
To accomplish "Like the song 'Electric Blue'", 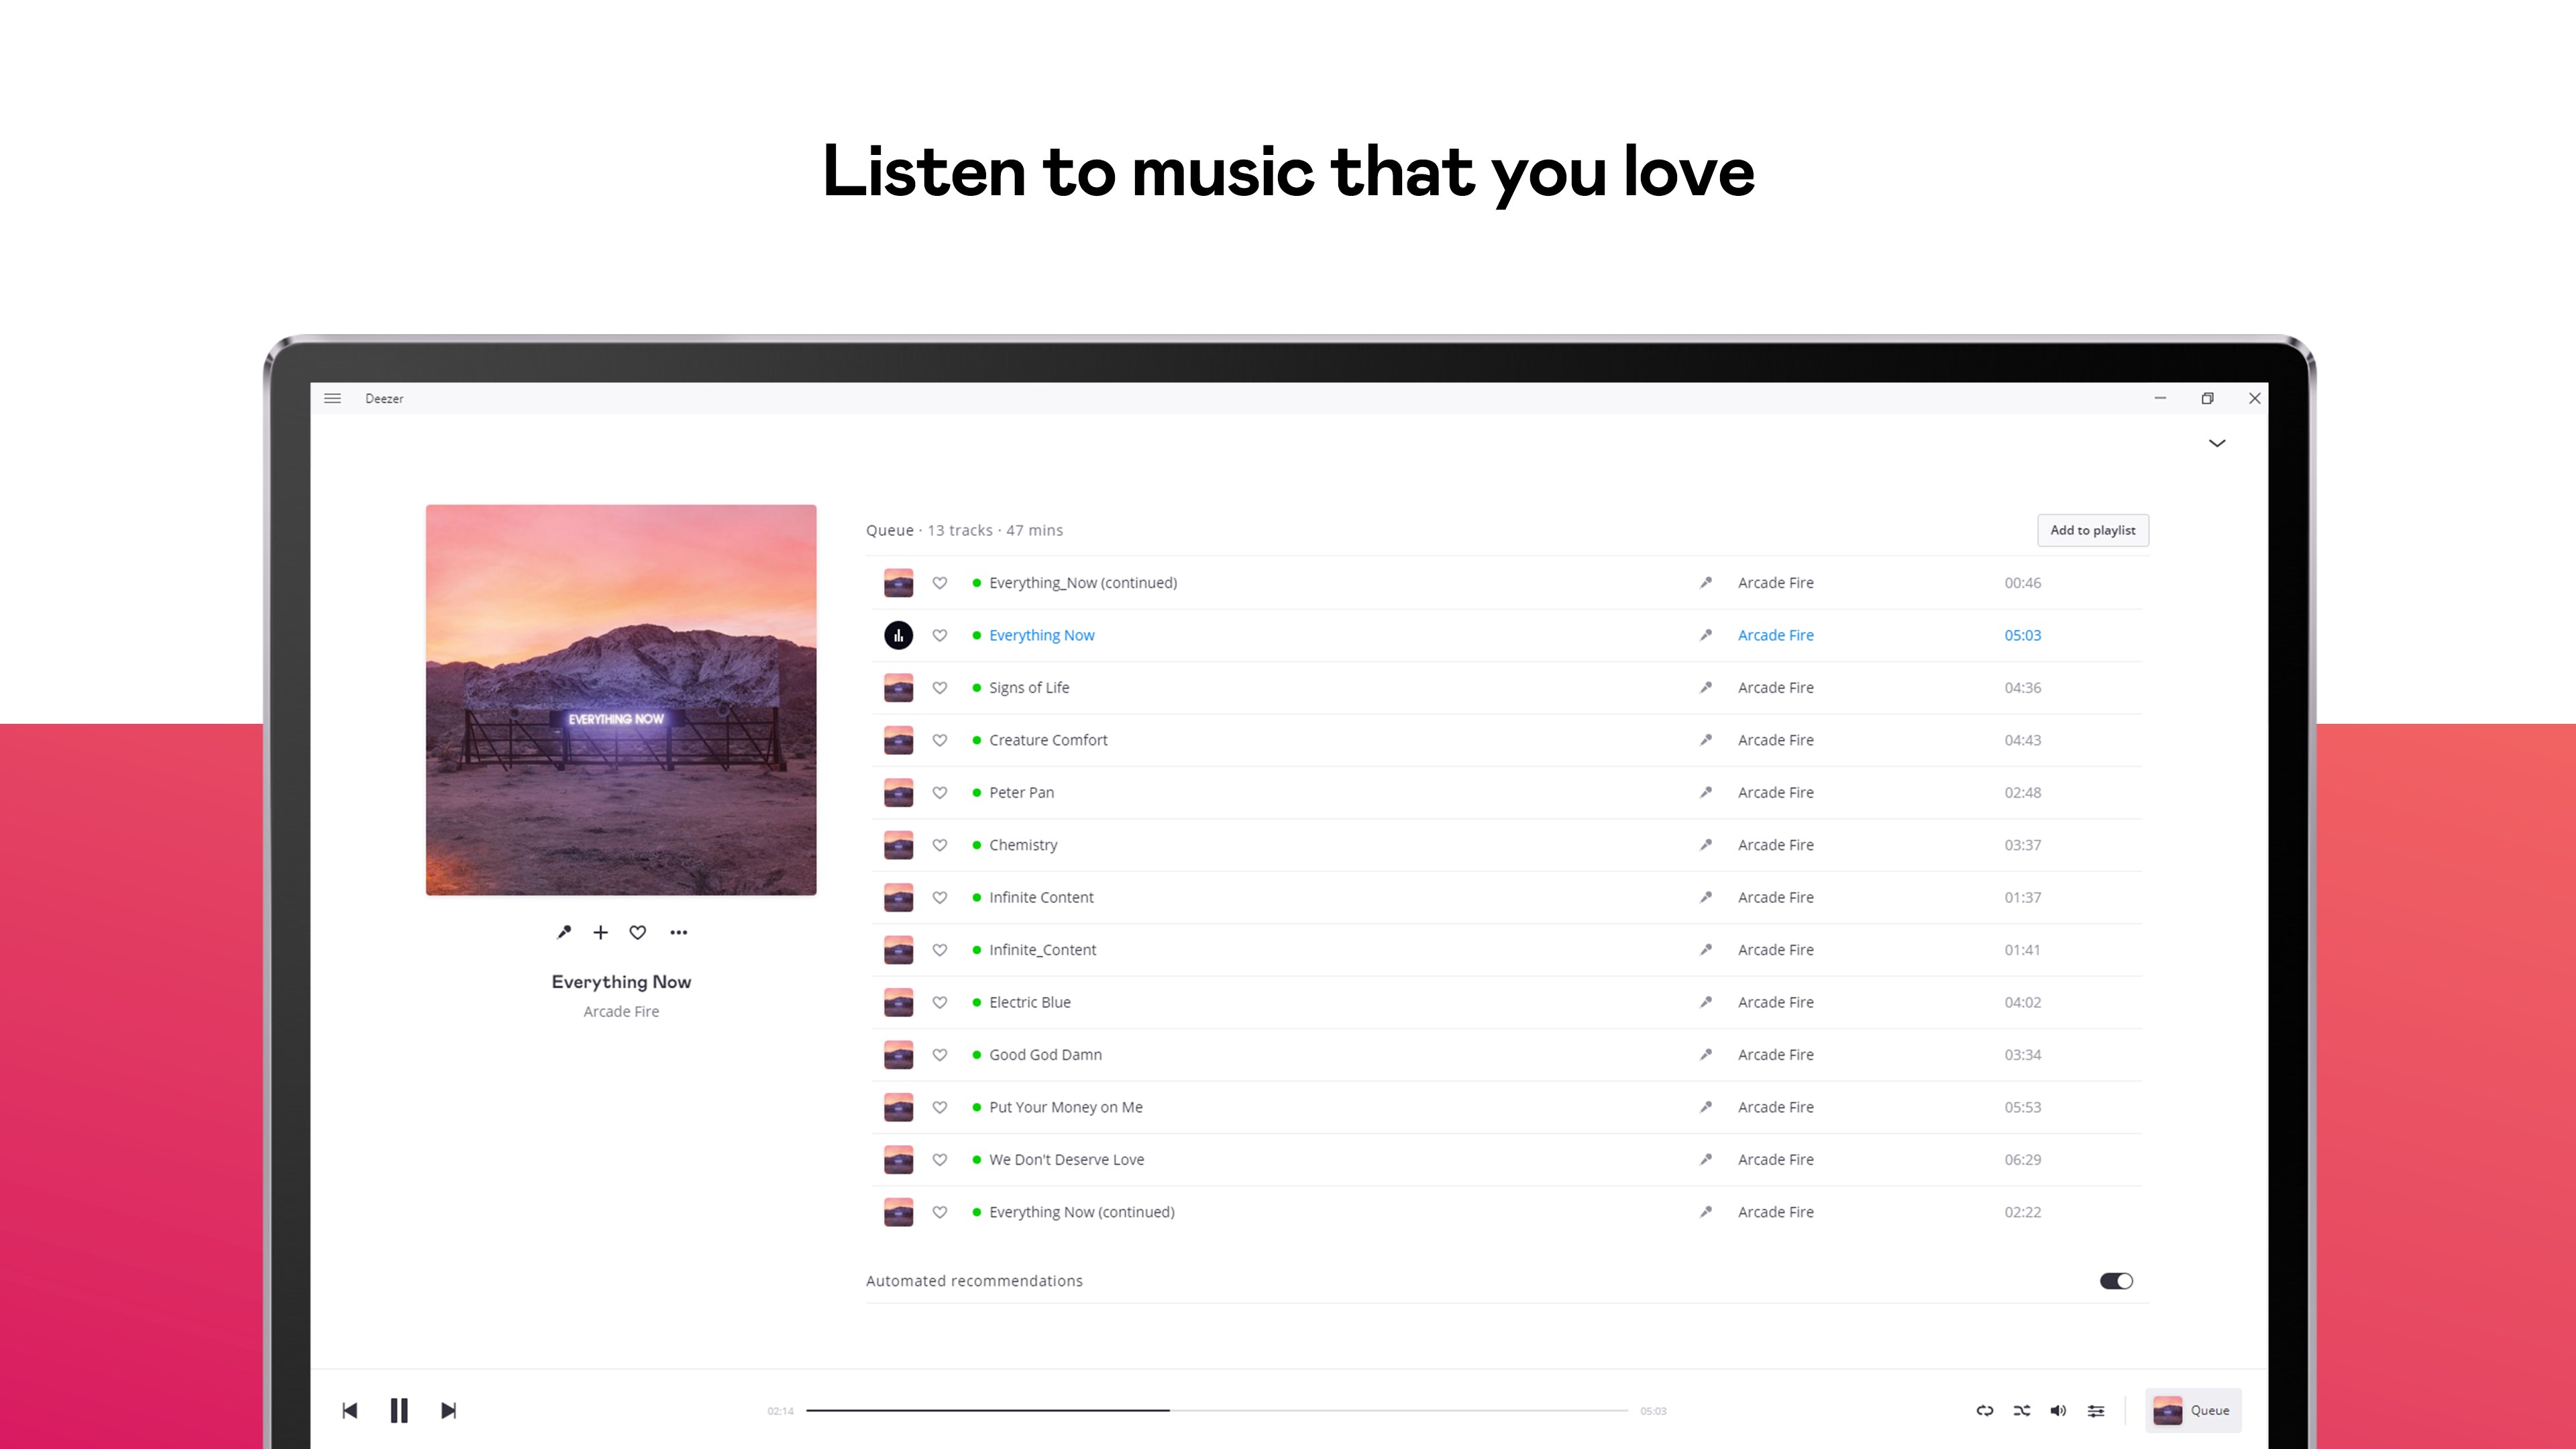I will [940, 1002].
